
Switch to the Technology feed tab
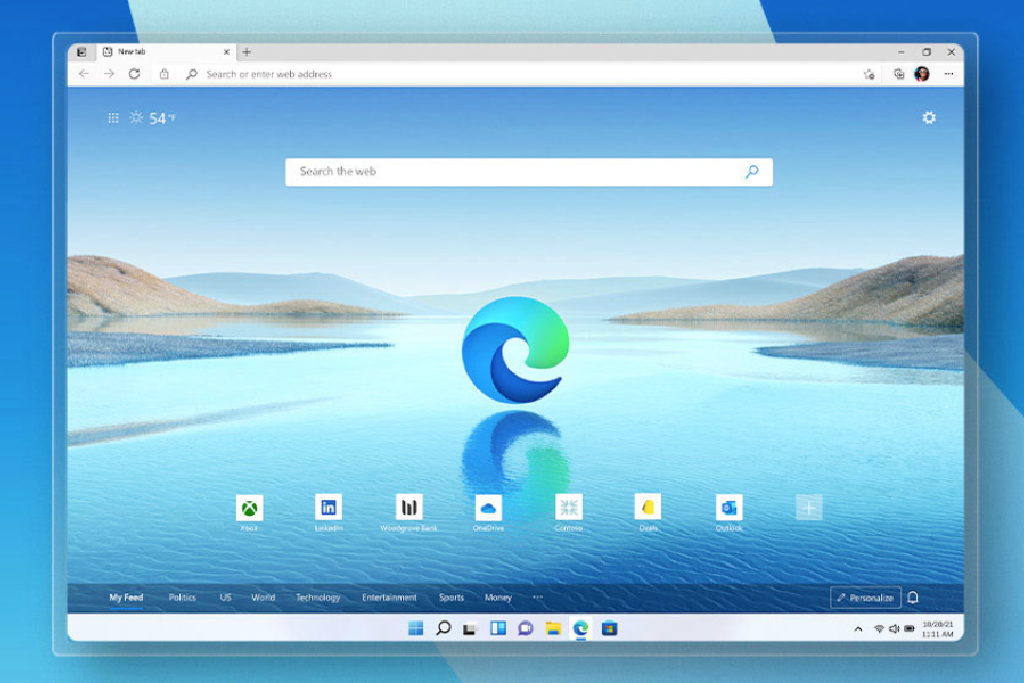[318, 597]
